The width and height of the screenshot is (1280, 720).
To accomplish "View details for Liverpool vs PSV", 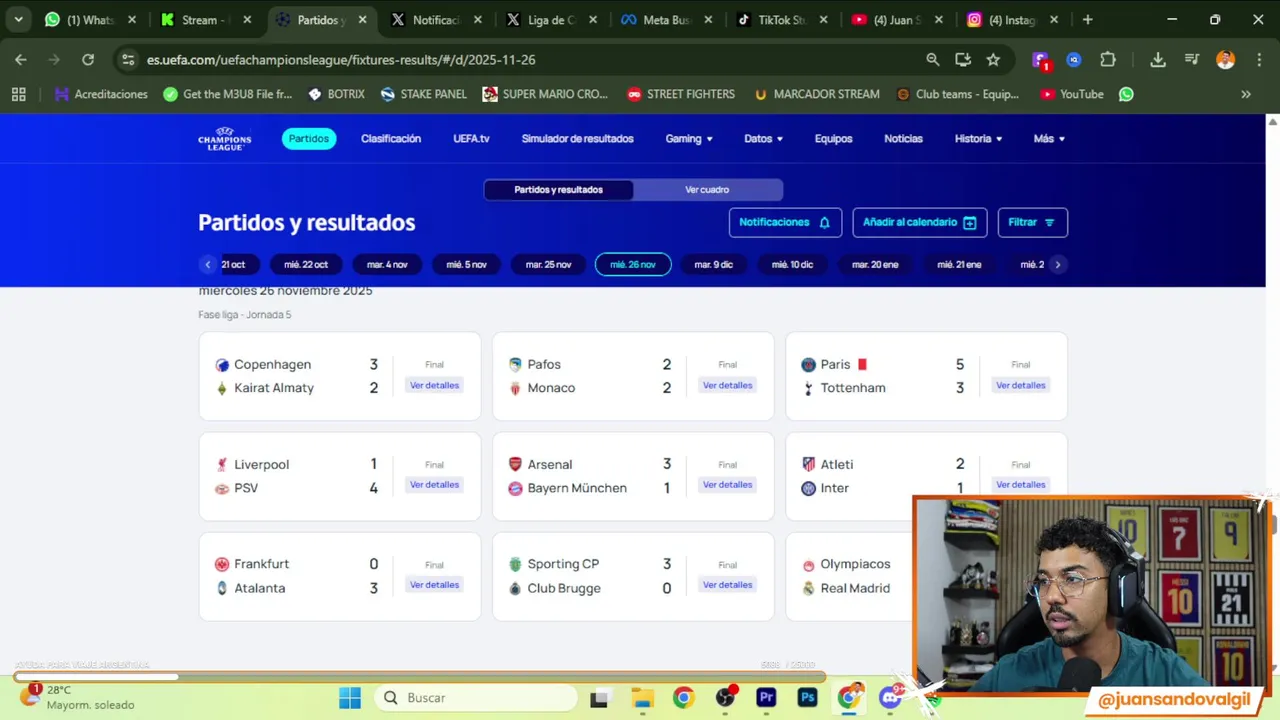I will click(x=434, y=485).
